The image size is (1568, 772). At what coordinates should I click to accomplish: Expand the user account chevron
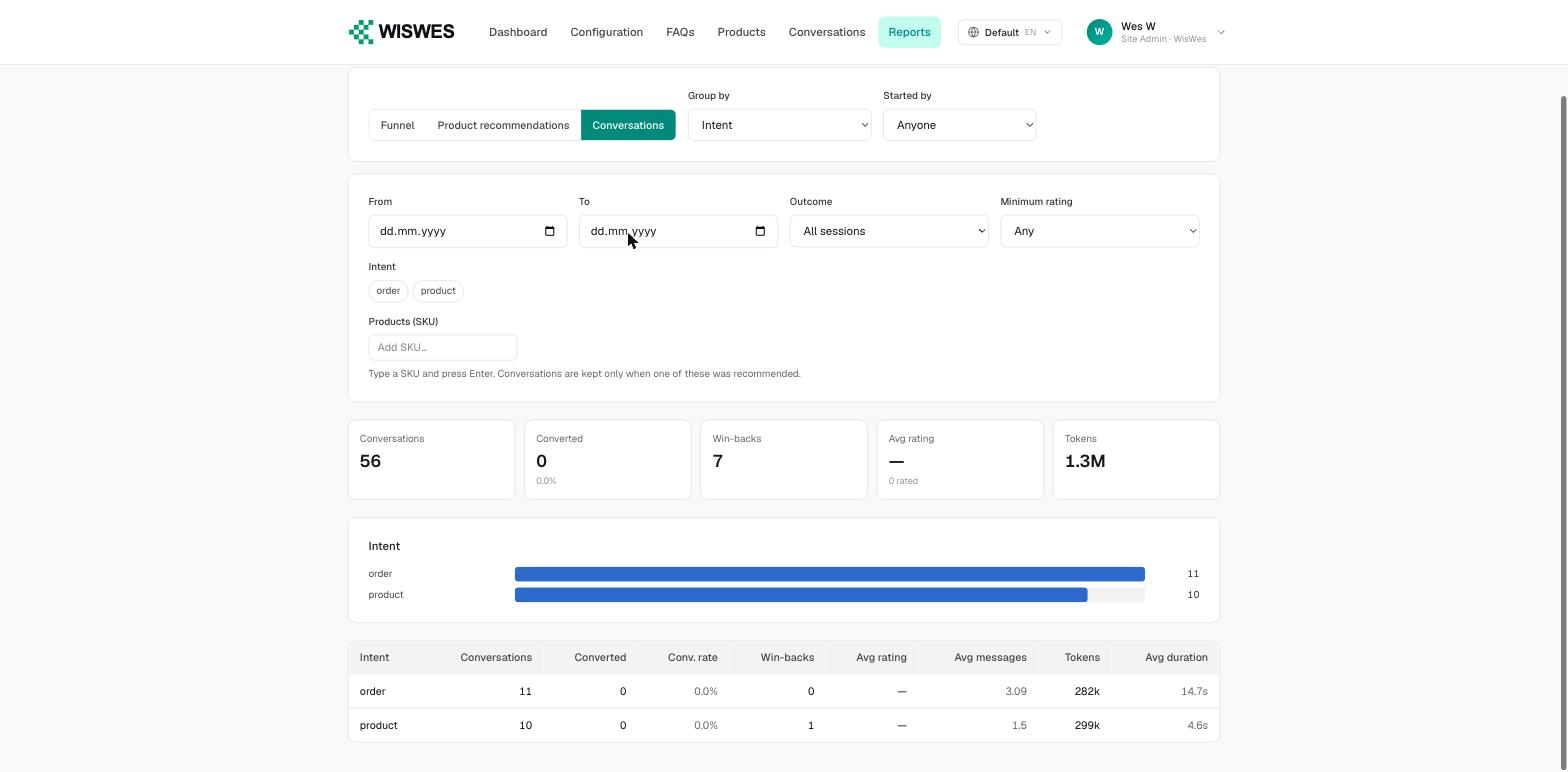pyautogui.click(x=1221, y=32)
